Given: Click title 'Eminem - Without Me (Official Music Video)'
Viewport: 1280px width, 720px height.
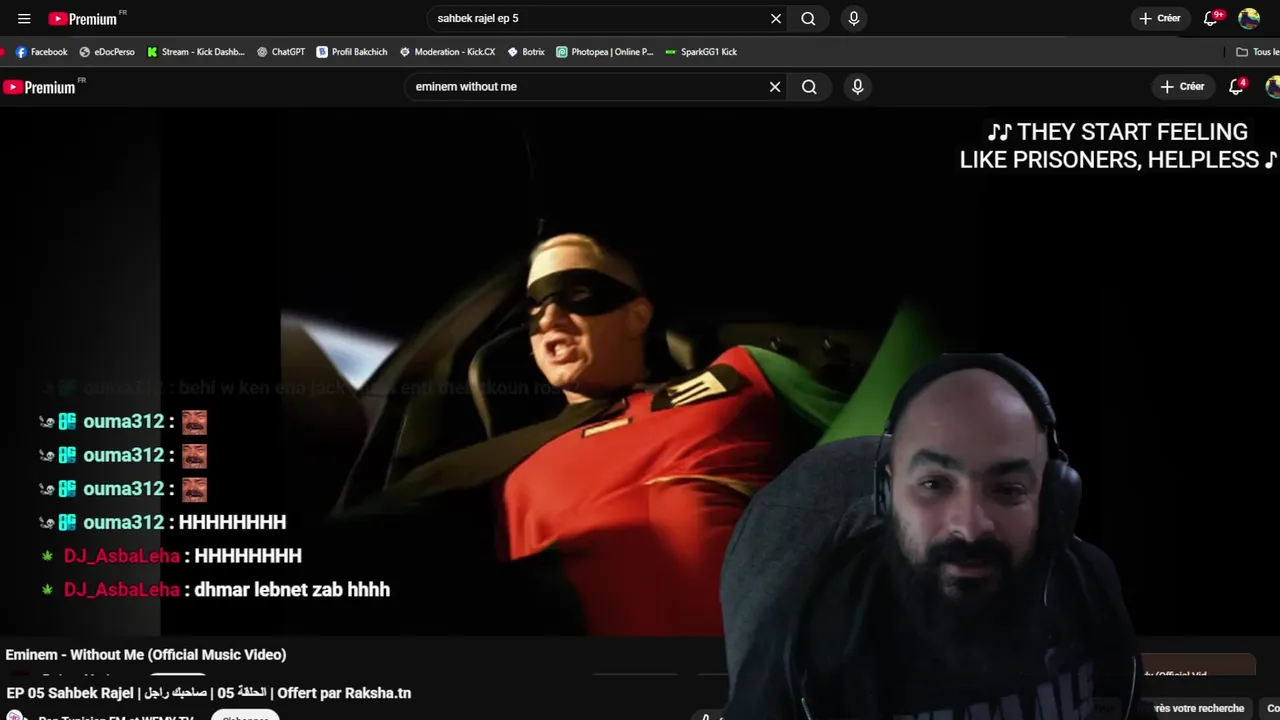Looking at the screenshot, I should tap(146, 654).
